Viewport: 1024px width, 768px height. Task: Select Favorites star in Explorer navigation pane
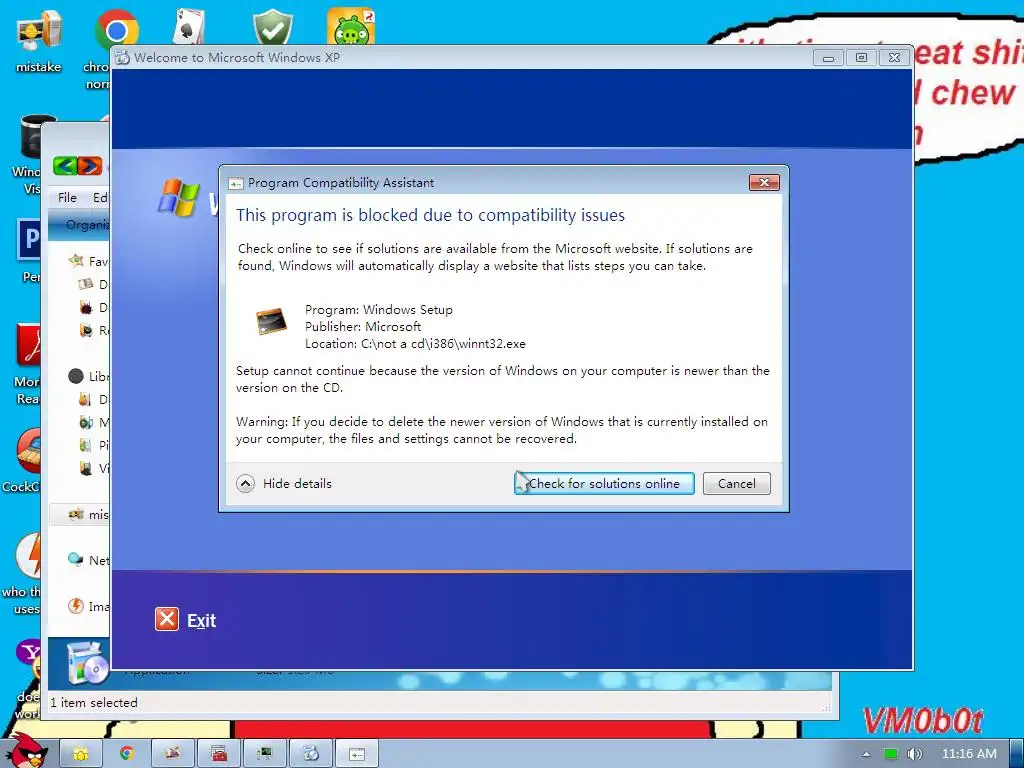(x=76, y=261)
